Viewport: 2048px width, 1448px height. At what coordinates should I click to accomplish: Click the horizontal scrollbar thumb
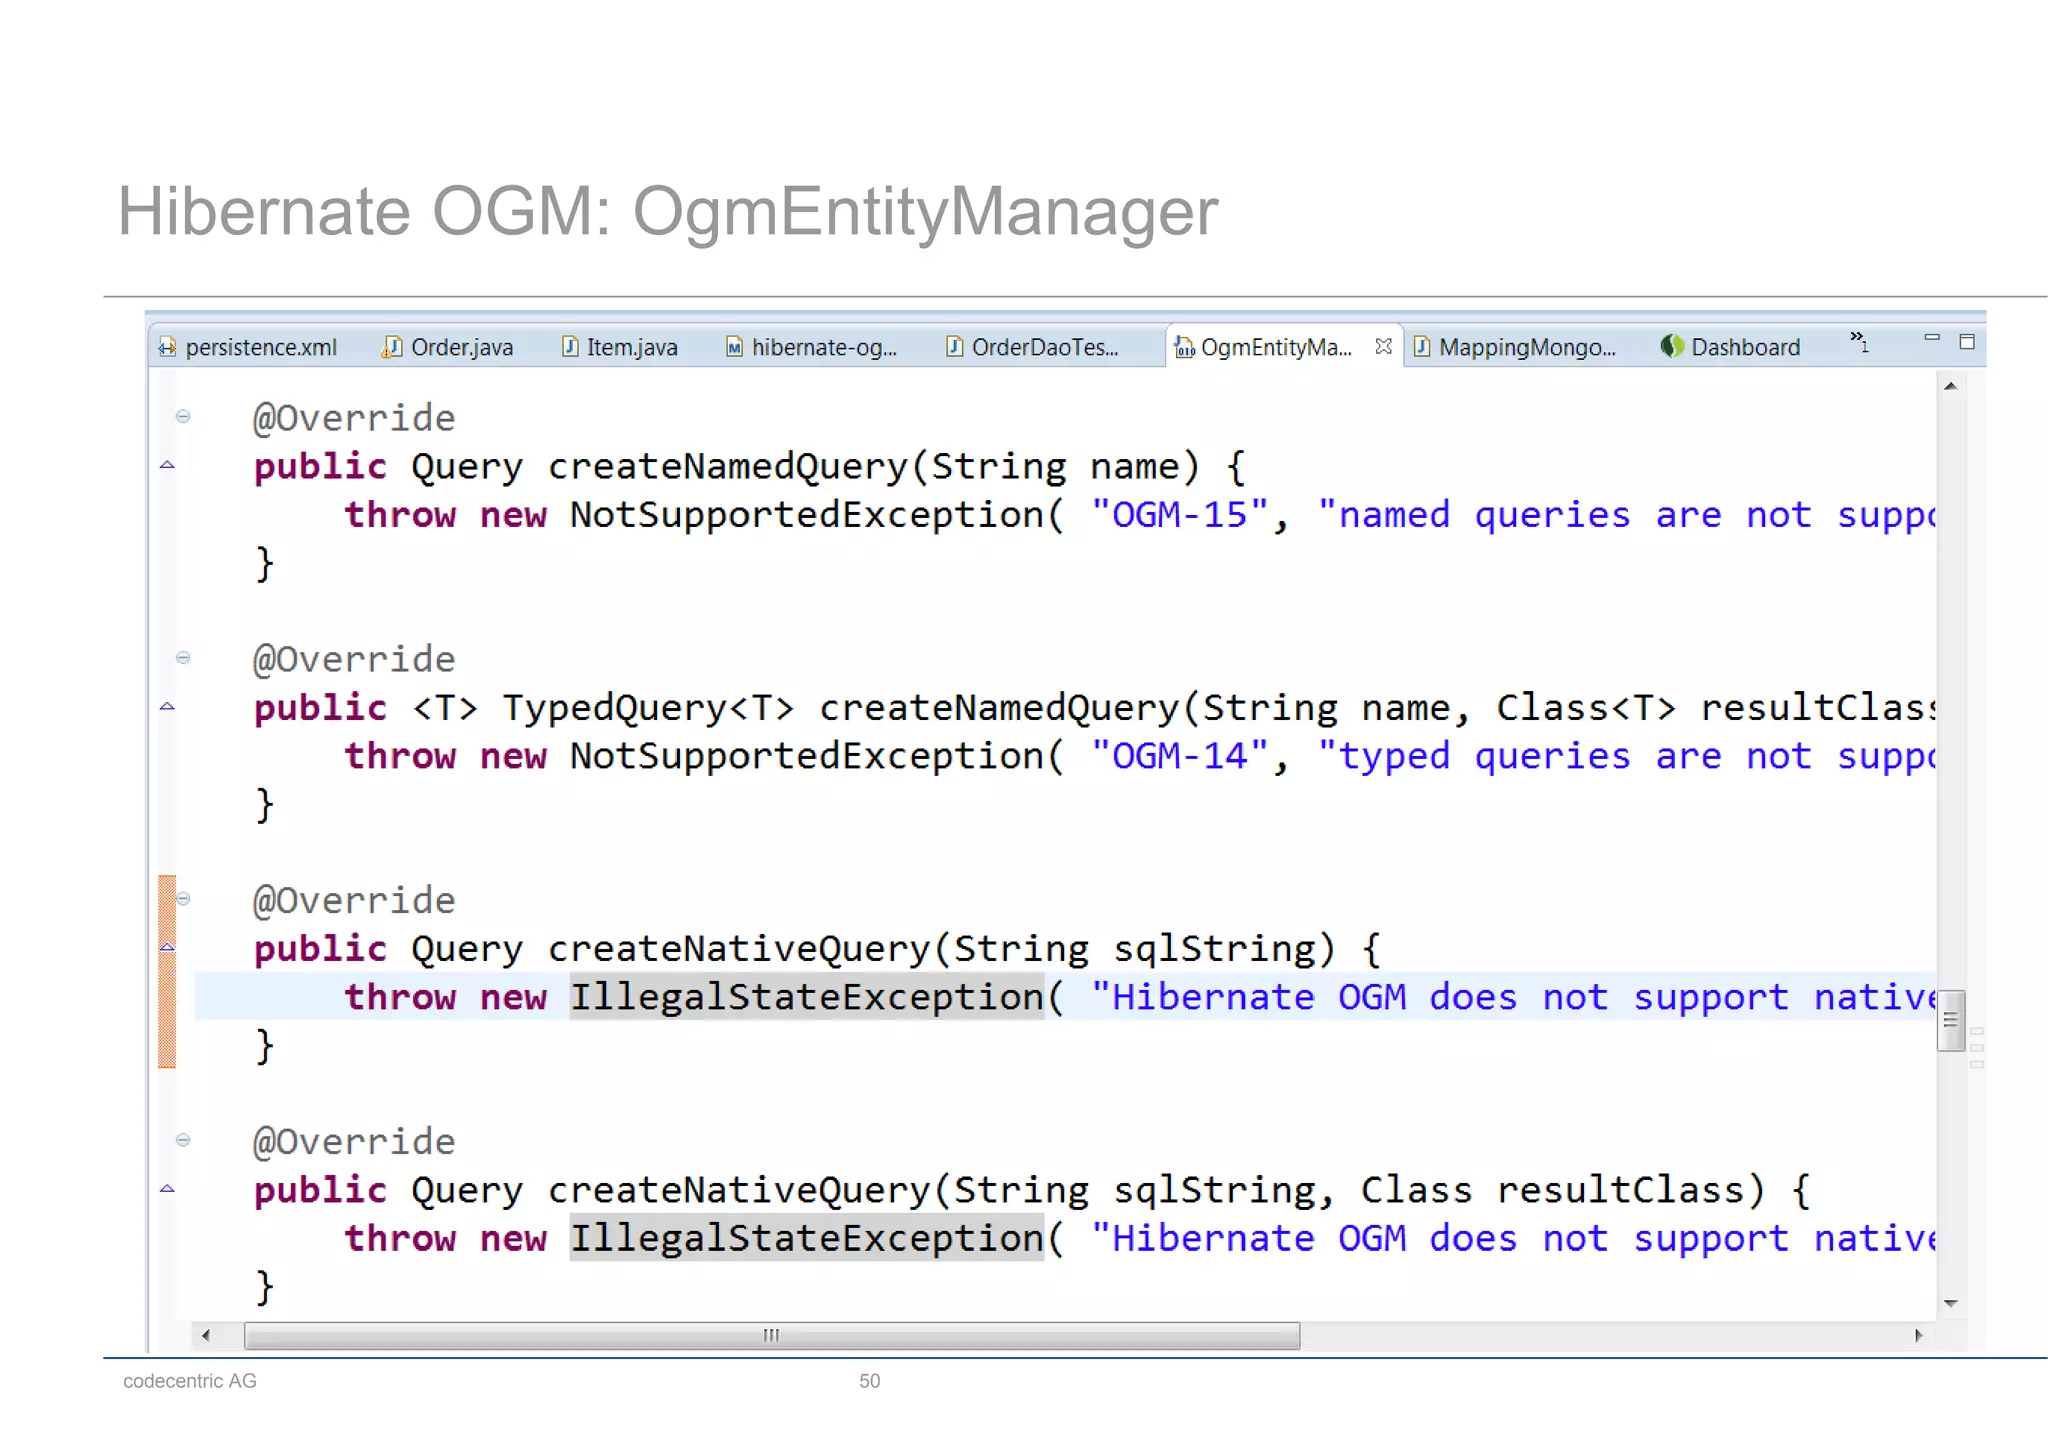coord(772,1335)
